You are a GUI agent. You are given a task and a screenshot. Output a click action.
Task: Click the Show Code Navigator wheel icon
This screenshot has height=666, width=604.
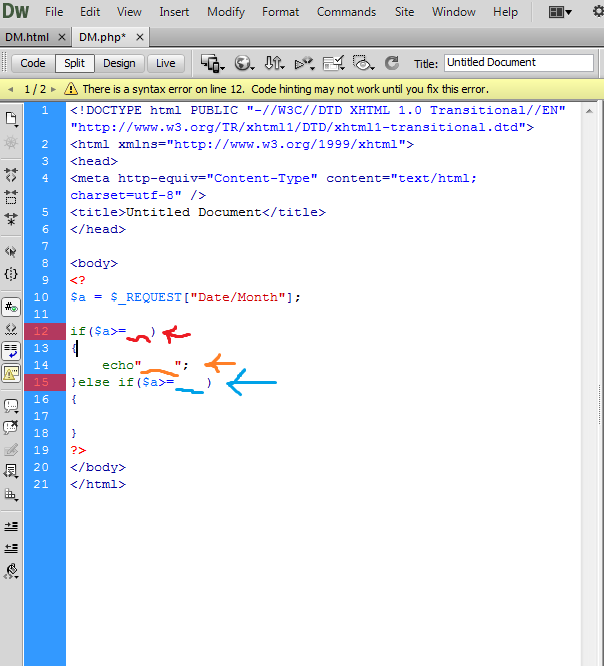point(11,142)
